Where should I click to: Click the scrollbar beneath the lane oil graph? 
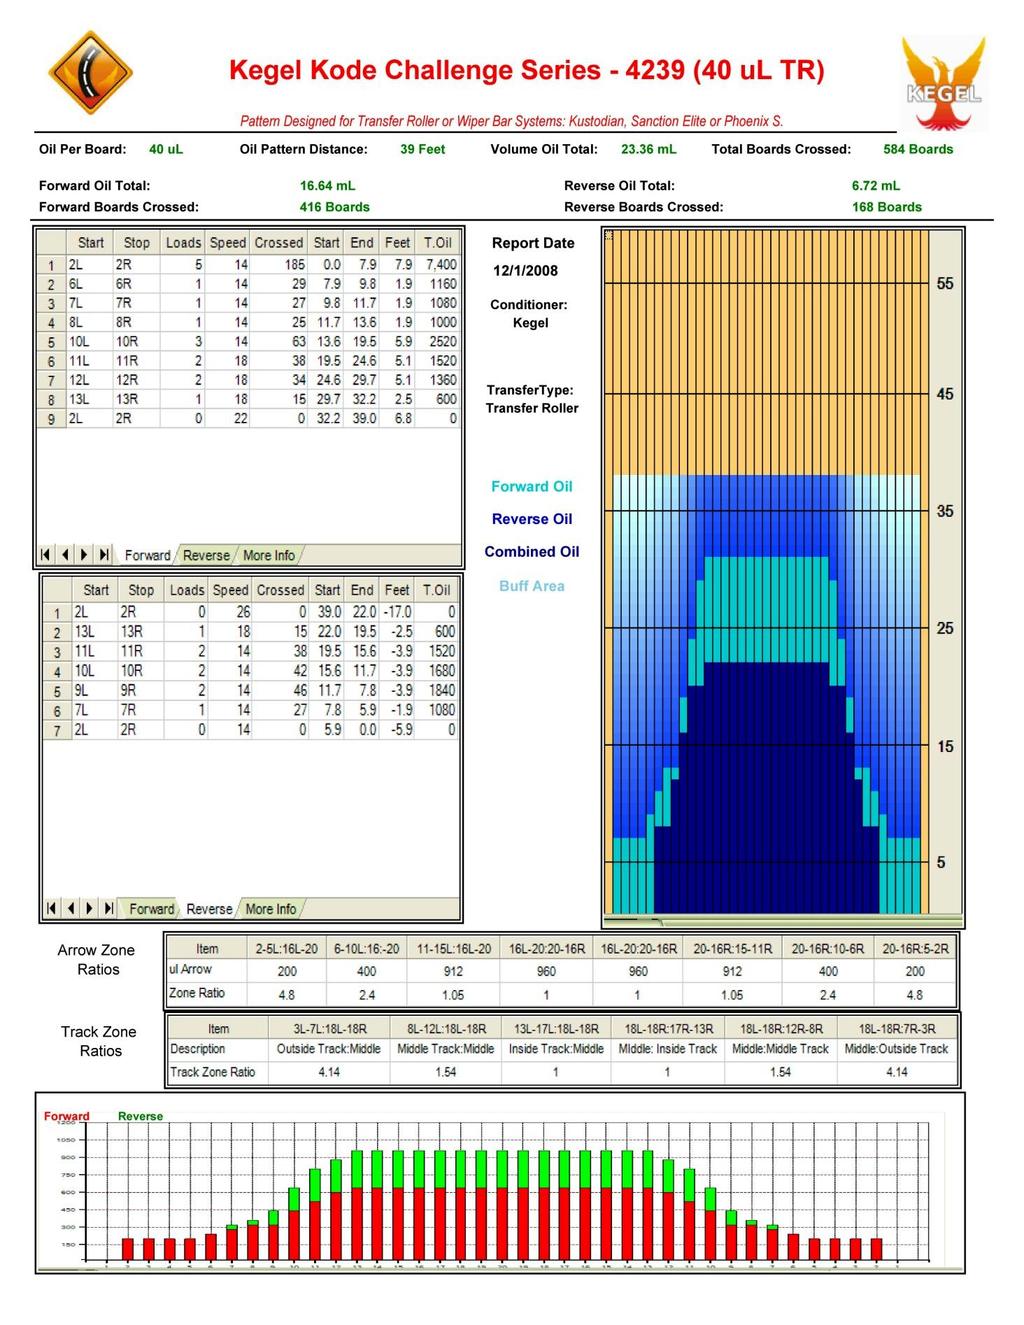[x=782, y=920]
